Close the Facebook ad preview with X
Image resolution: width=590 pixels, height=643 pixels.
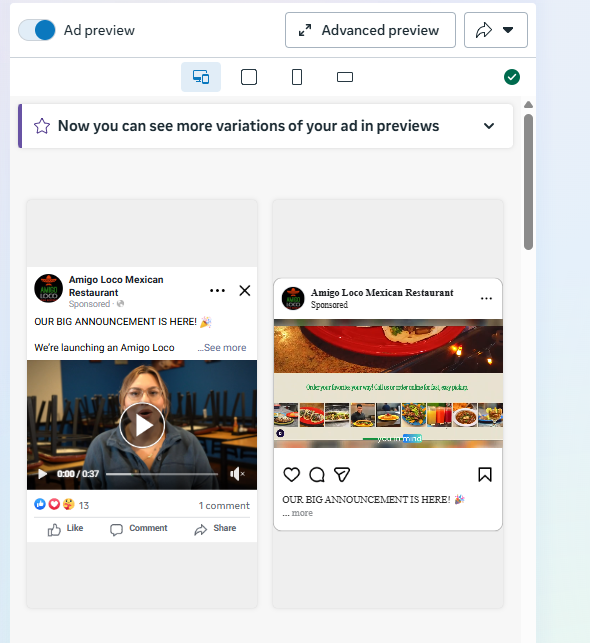[245, 291]
